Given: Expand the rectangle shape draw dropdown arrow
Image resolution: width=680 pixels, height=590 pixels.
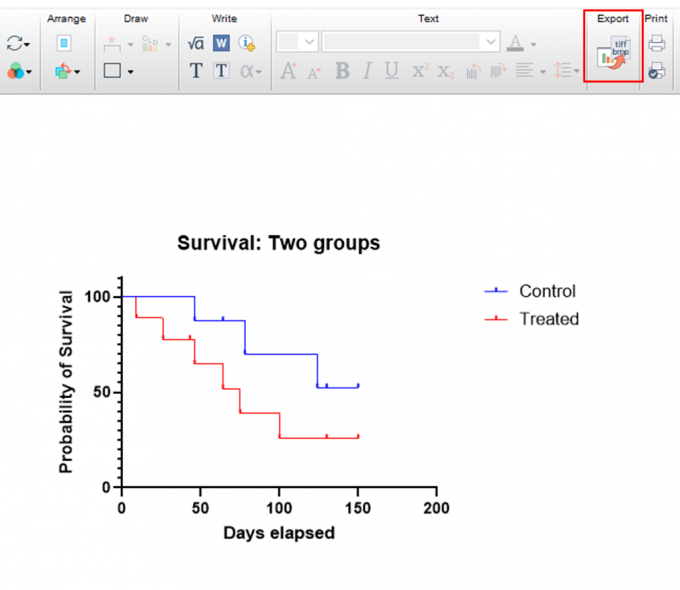Looking at the screenshot, I should (x=131, y=72).
